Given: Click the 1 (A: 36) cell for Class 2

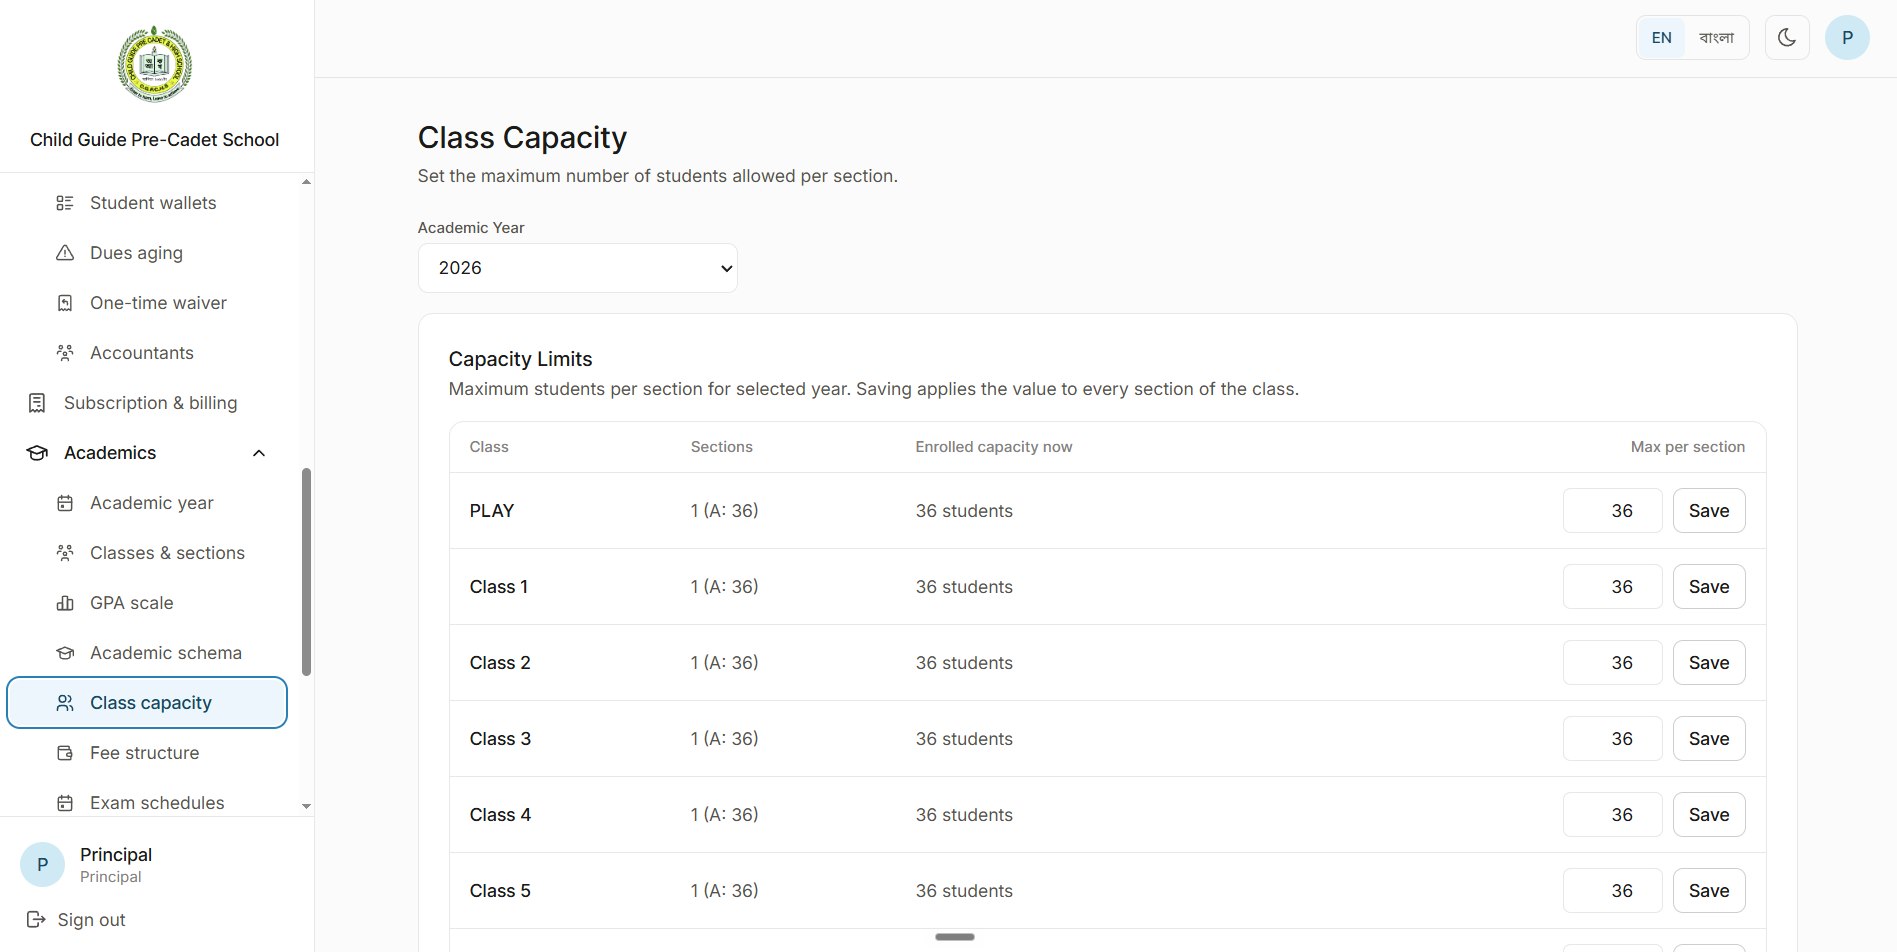Looking at the screenshot, I should point(724,663).
